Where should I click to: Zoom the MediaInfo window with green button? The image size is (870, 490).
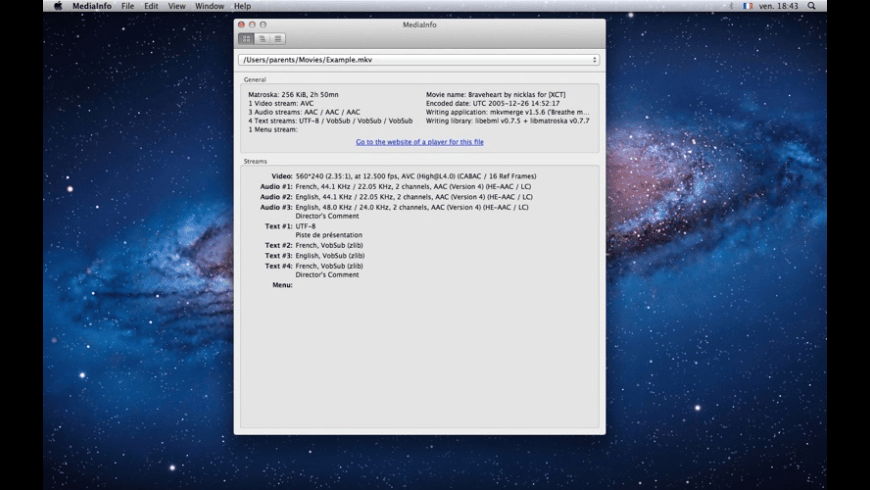click(x=263, y=24)
